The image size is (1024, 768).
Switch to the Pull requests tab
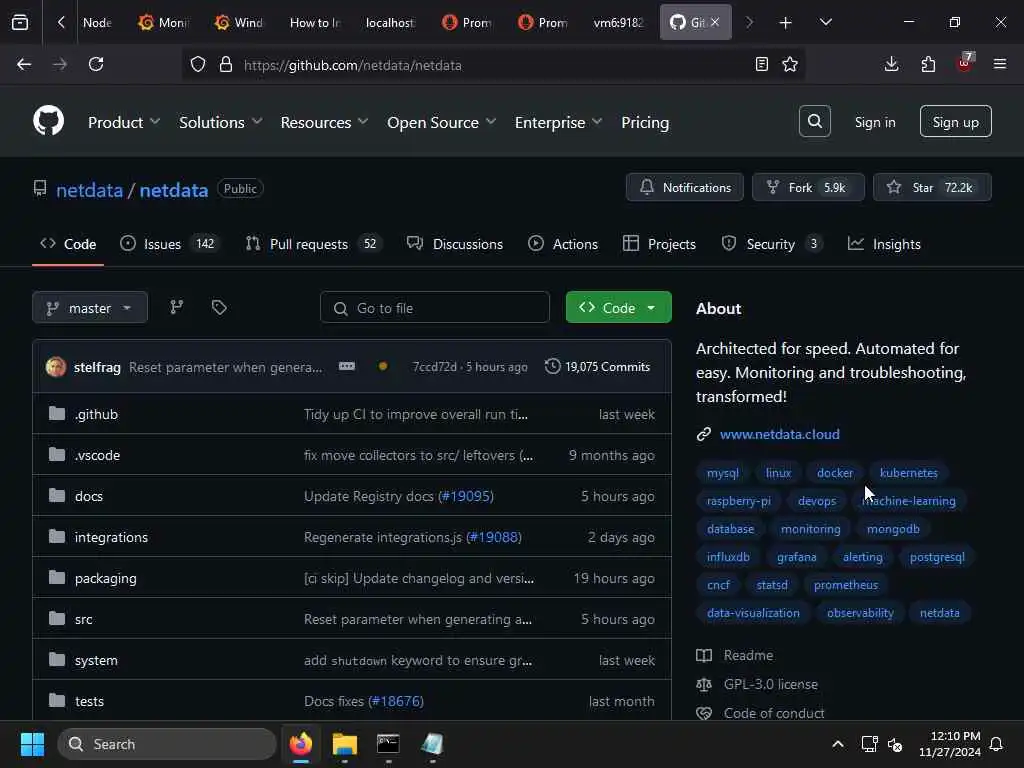coord(313,244)
